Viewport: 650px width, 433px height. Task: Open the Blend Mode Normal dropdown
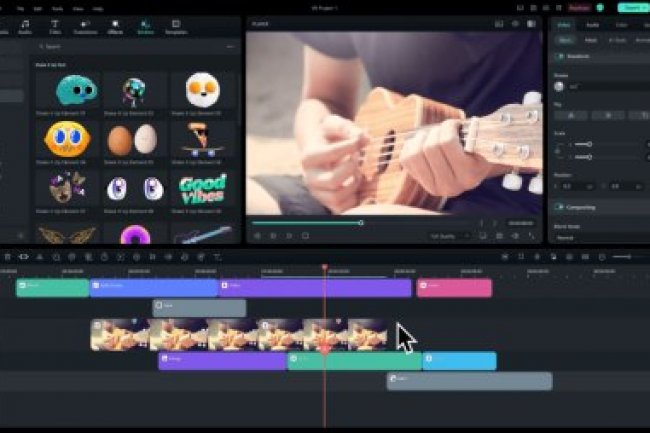[602, 238]
